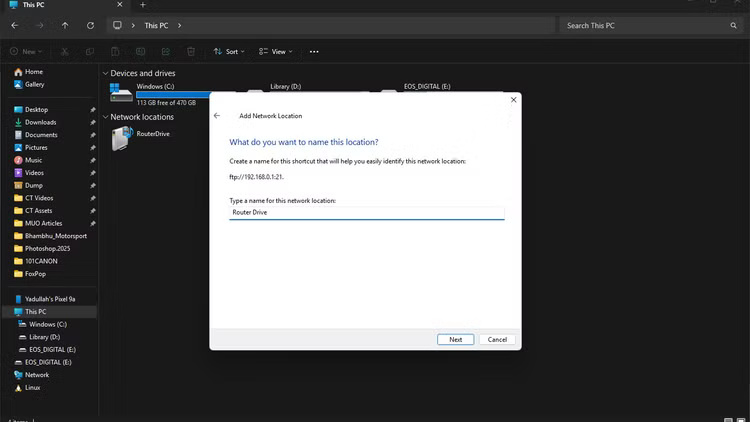Image resolution: width=750 pixels, height=422 pixels.
Task: Click the Windows (C:) drive icon
Action: (x=120, y=93)
